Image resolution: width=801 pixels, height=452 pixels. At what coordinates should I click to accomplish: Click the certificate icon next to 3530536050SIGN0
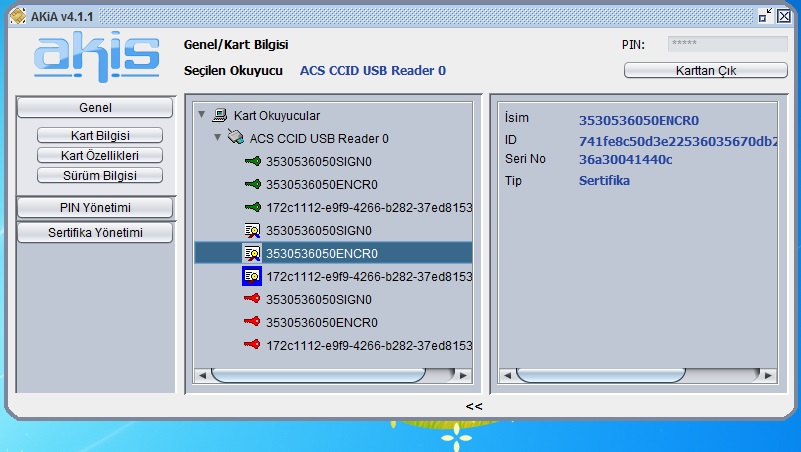point(252,230)
